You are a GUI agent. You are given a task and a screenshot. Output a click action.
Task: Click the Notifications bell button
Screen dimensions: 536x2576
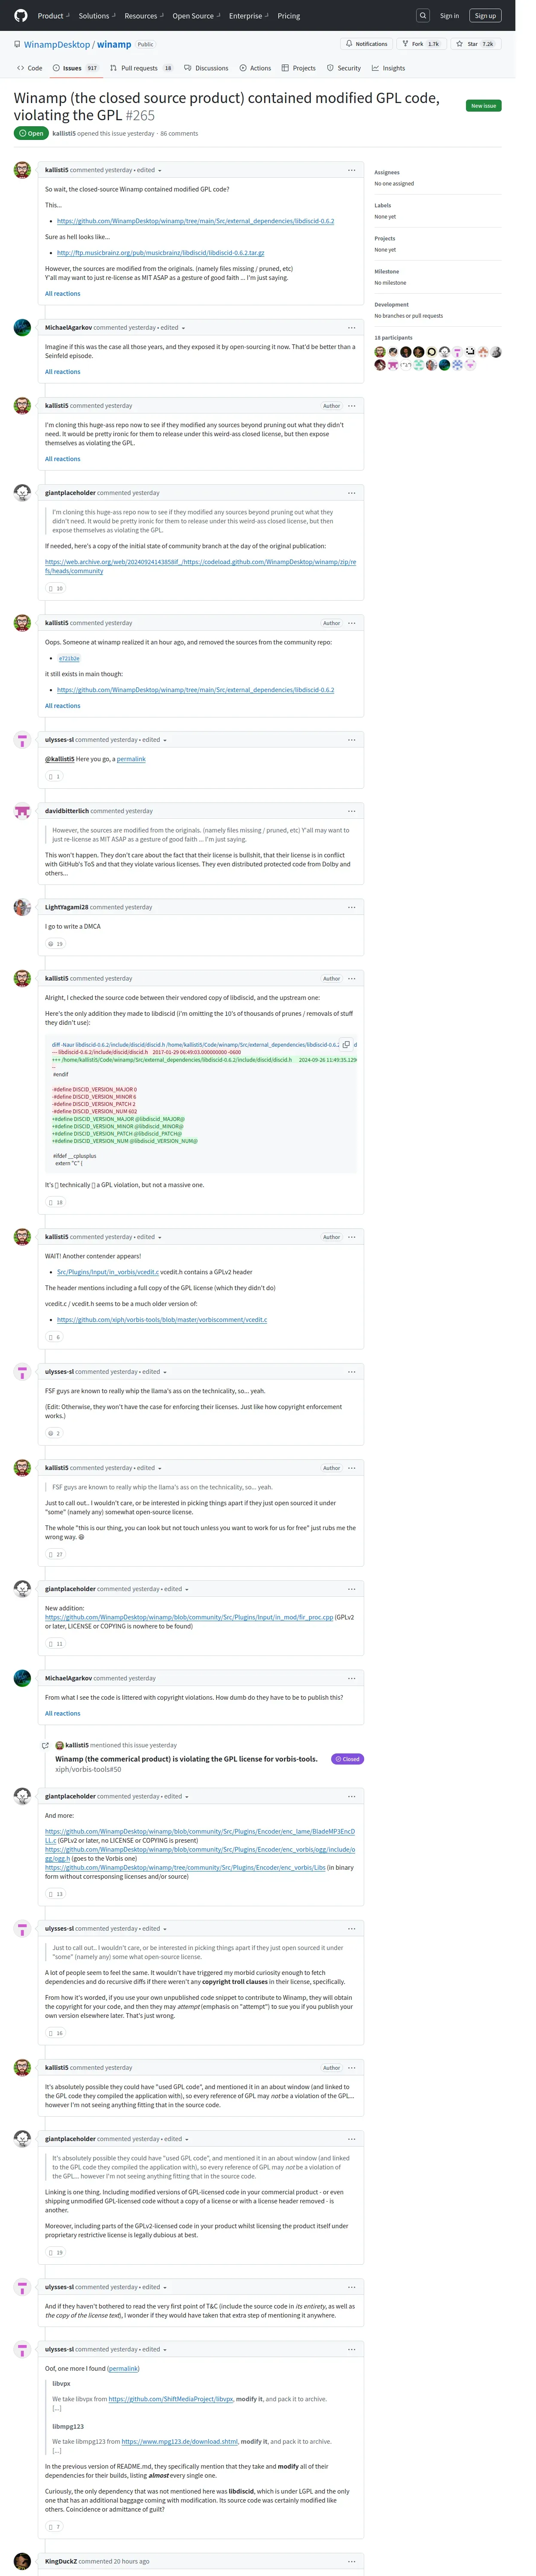pos(367,44)
